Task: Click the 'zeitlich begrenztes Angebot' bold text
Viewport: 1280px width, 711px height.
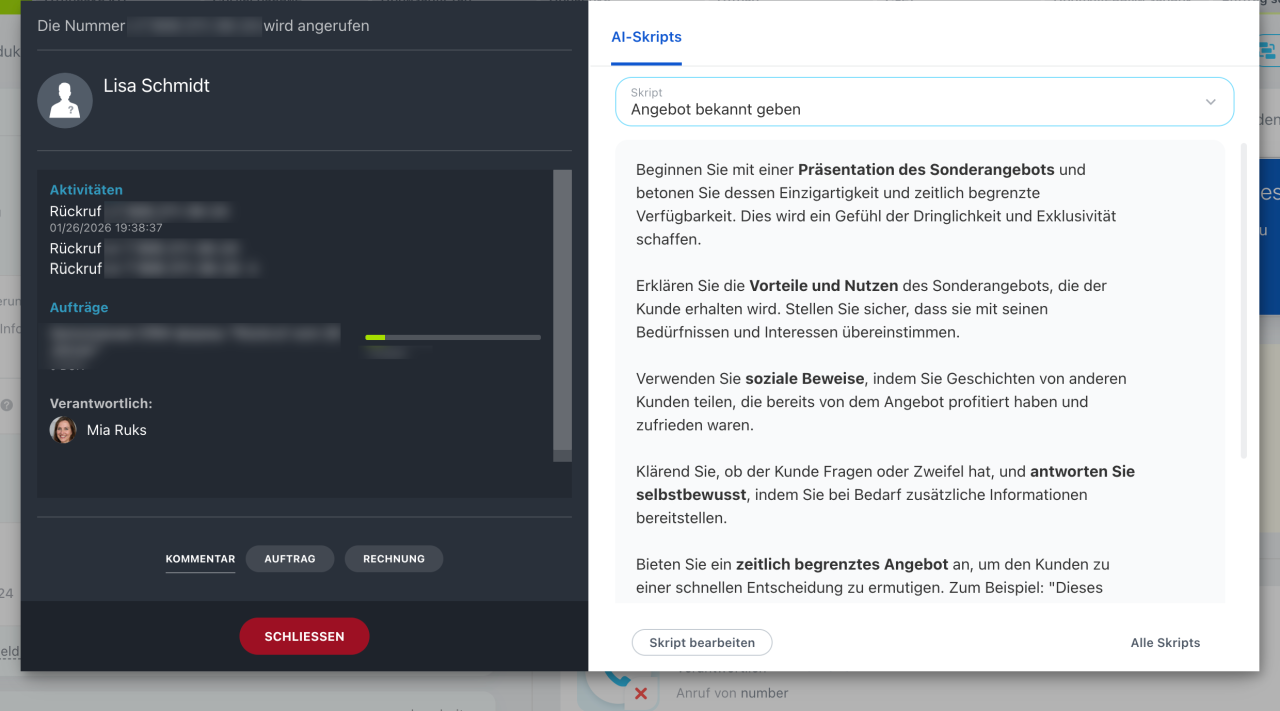Action: coord(842,564)
